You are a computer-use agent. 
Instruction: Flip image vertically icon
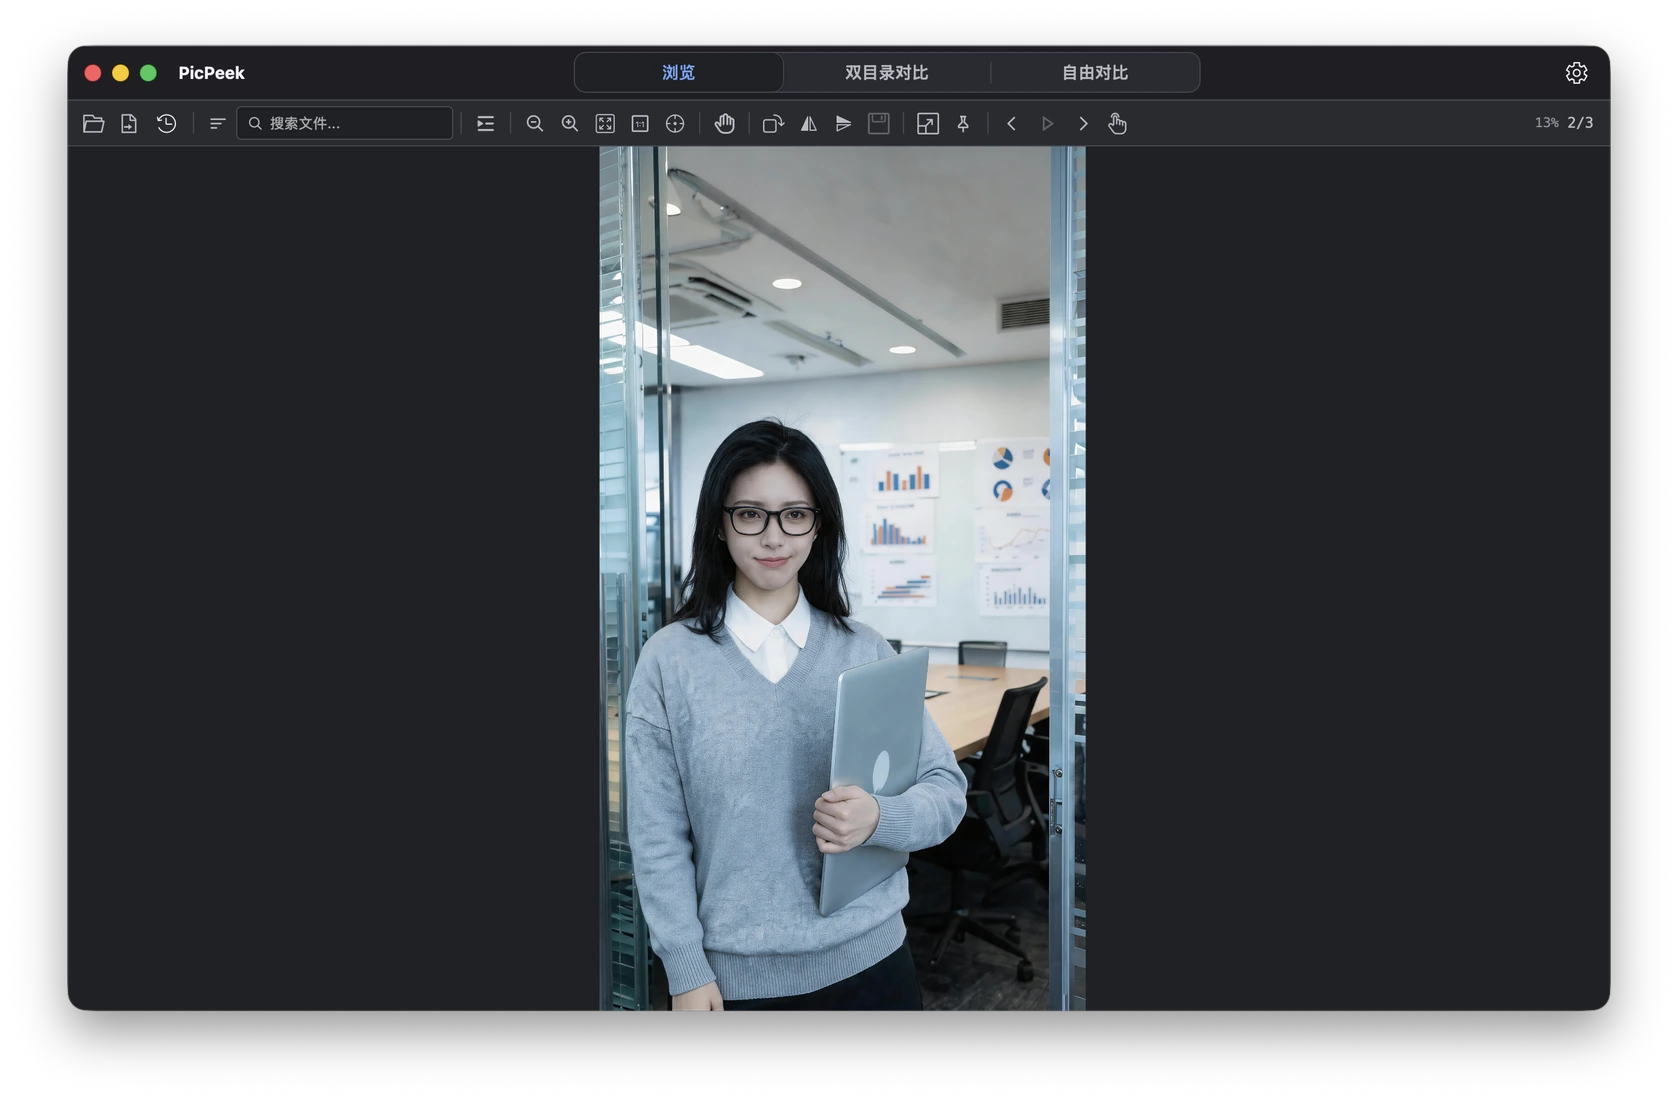(x=844, y=123)
